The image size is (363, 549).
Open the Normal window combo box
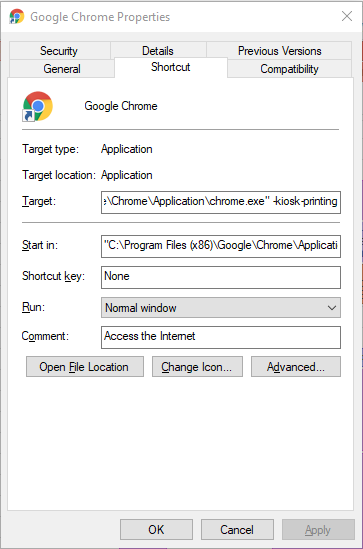click(x=221, y=308)
